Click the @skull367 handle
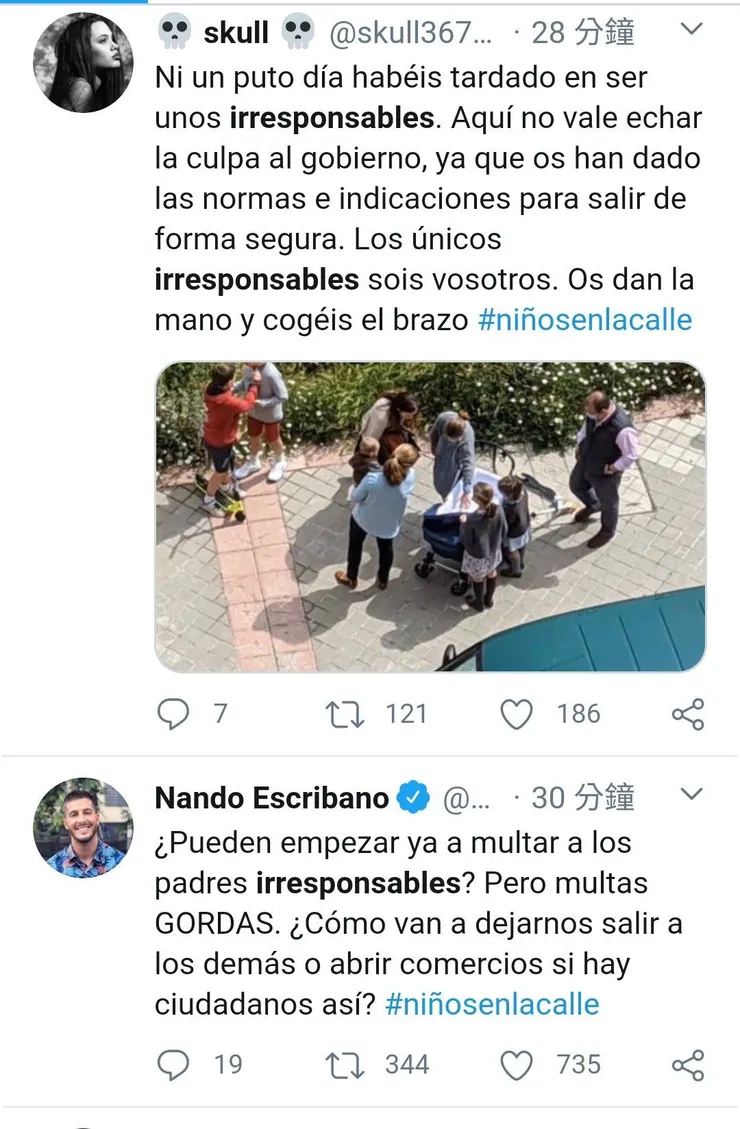The image size is (740, 1129). (412, 32)
